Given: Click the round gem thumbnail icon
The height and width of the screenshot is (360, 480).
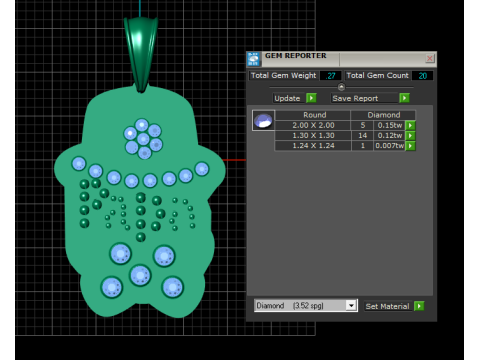Looking at the screenshot, I should tap(263, 120).
